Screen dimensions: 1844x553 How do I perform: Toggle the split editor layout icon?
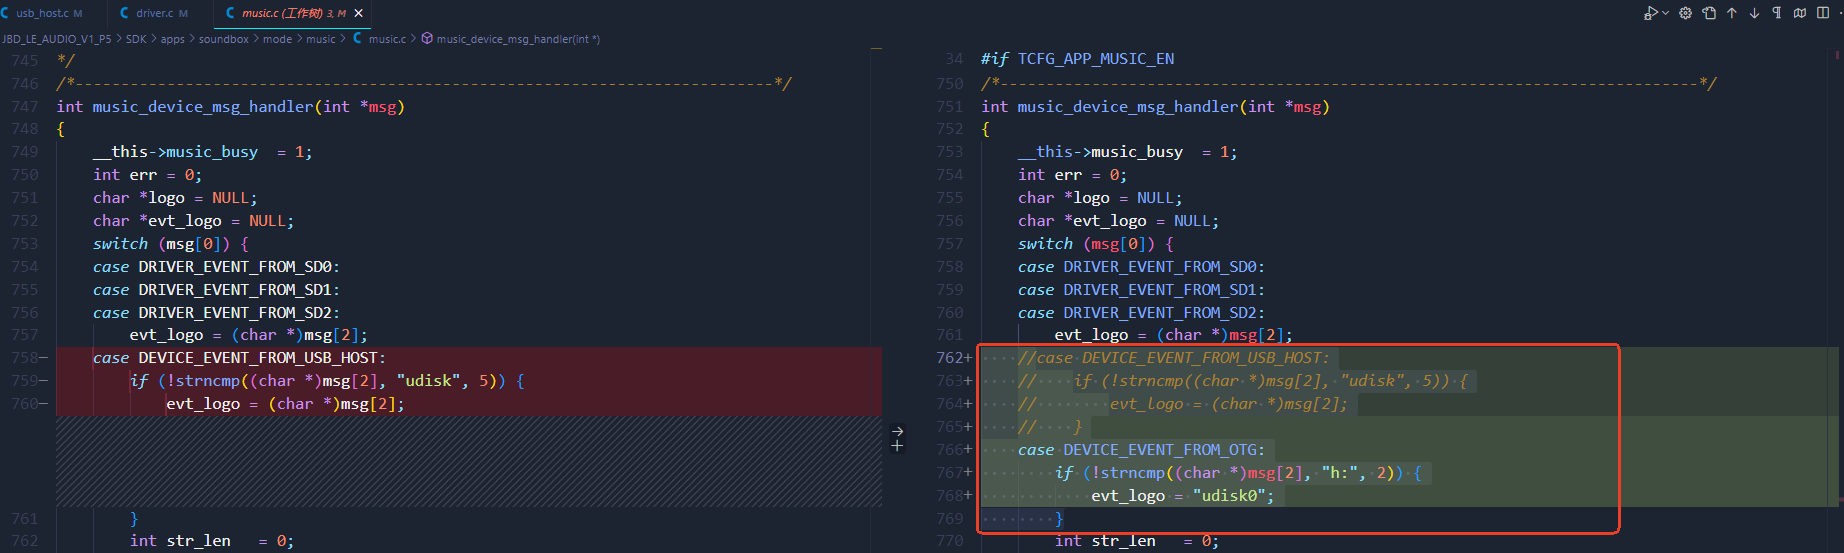point(1823,13)
